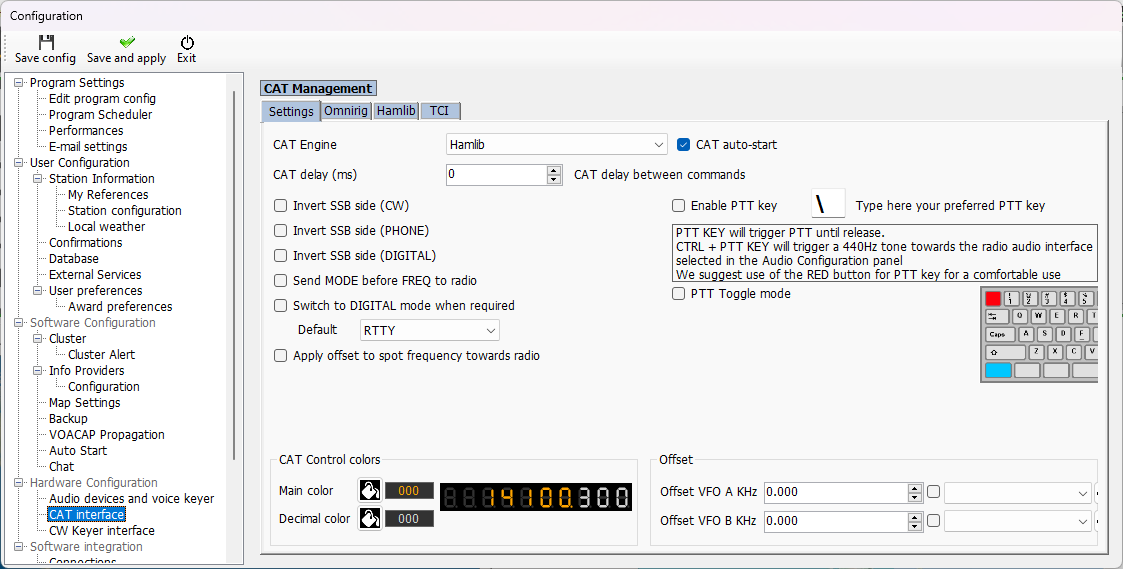This screenshot has height=569, width=1123.
Task: Open the Default mode RTTY dropdown
Action: 430,330
